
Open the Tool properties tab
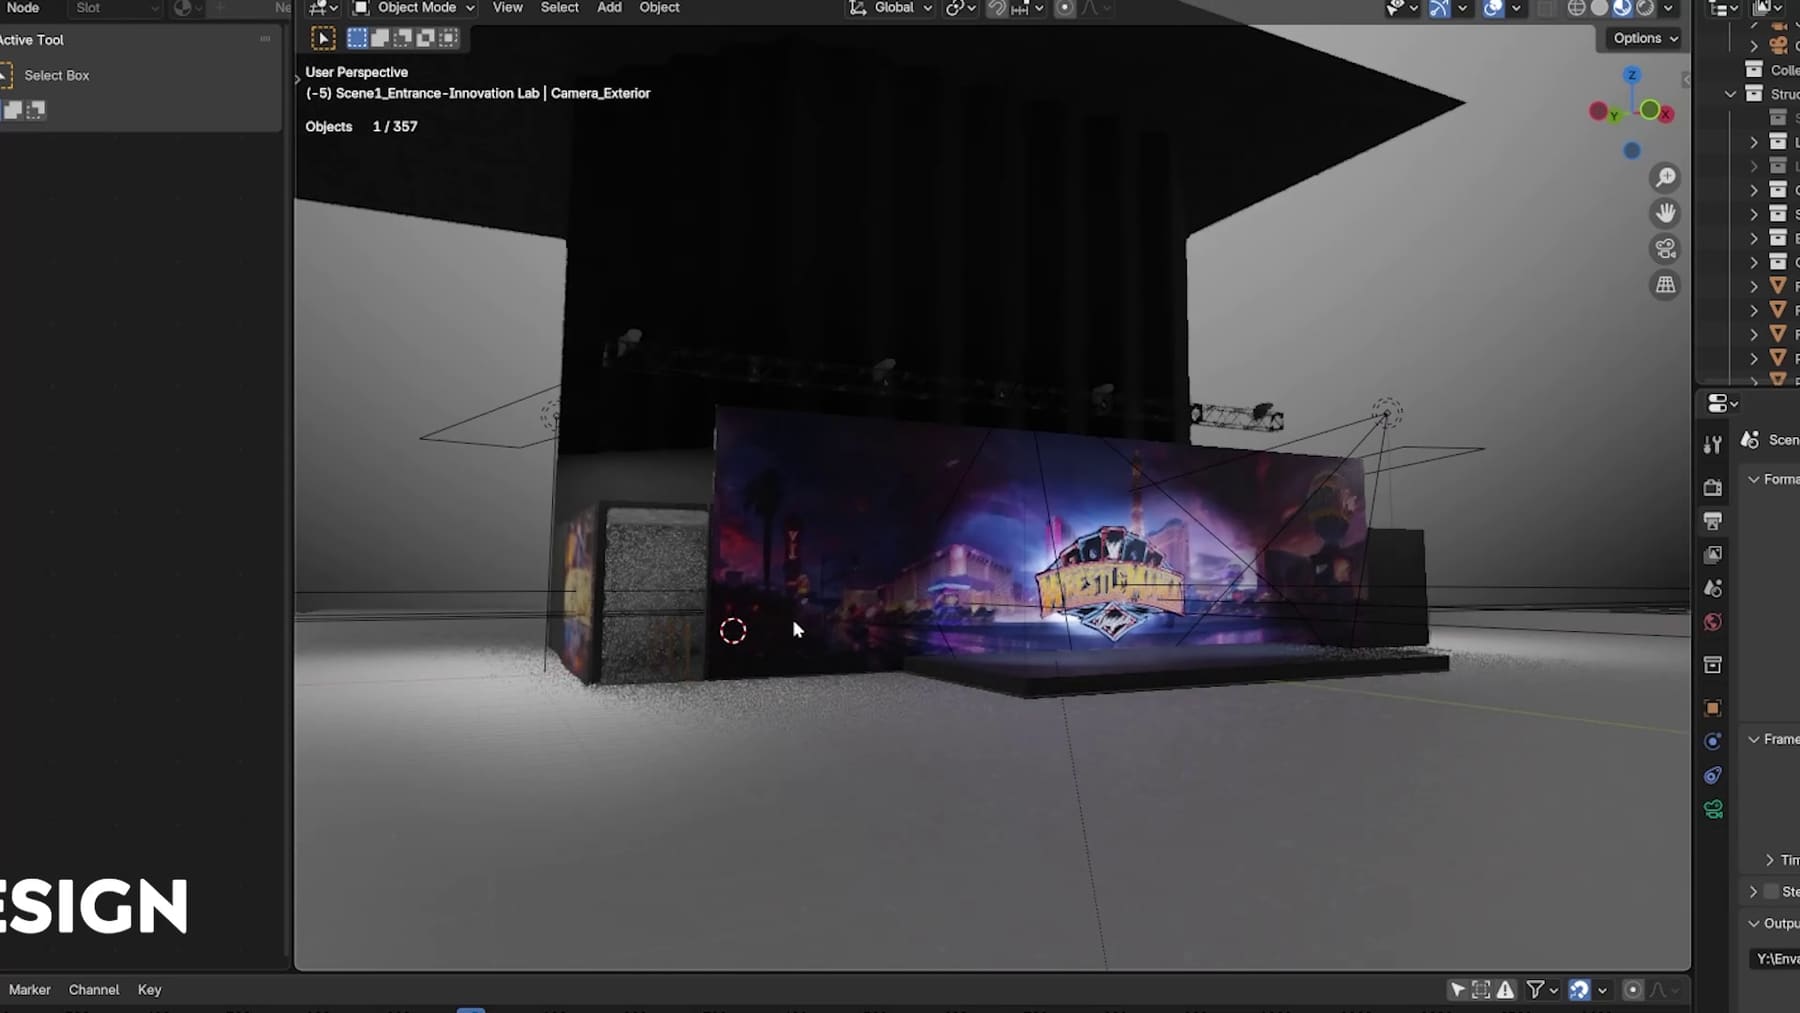(1713, 445)
